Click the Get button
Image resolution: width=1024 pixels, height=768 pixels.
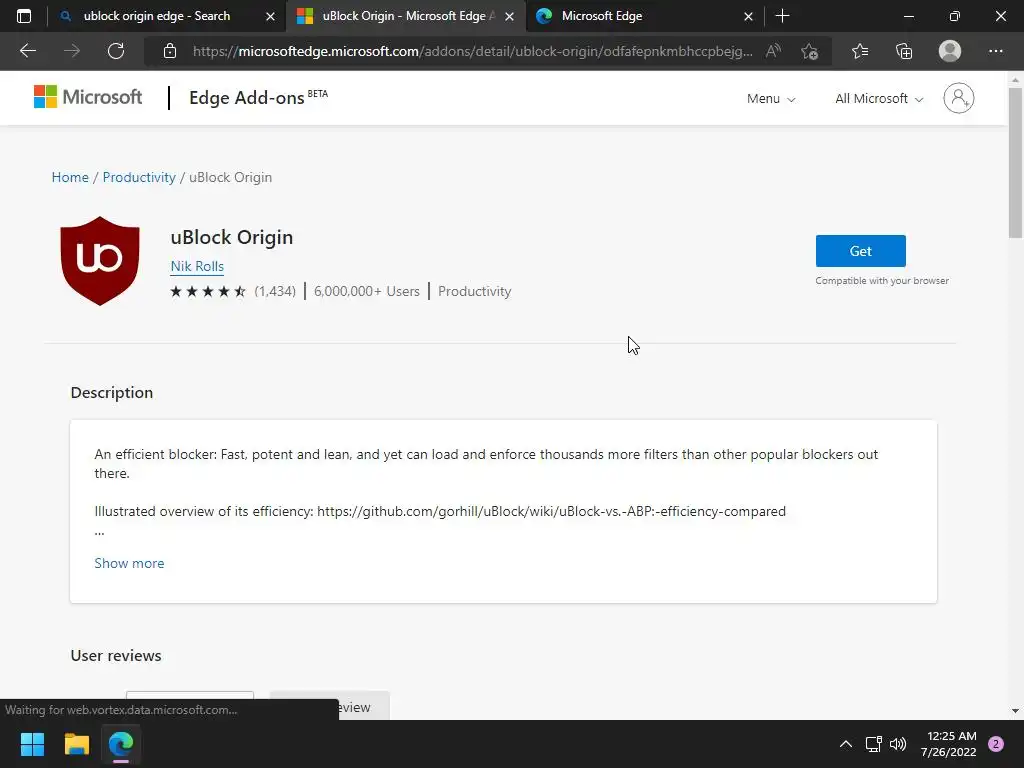[x=860, y=251]
